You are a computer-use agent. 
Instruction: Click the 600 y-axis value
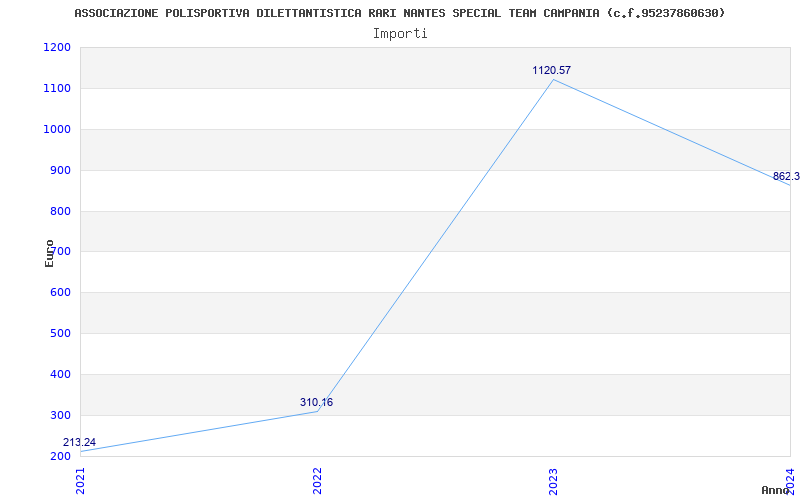[60, 293]
